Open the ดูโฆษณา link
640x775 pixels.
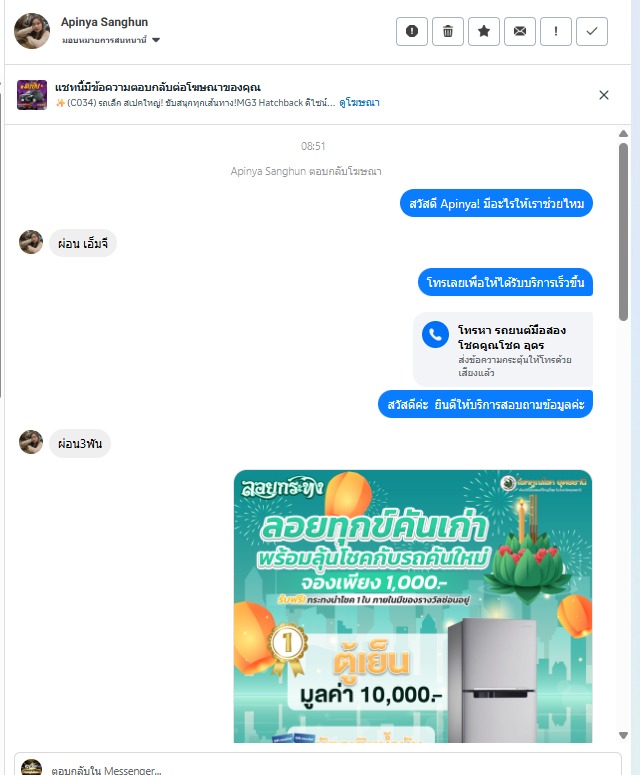(x=359, y=102)
